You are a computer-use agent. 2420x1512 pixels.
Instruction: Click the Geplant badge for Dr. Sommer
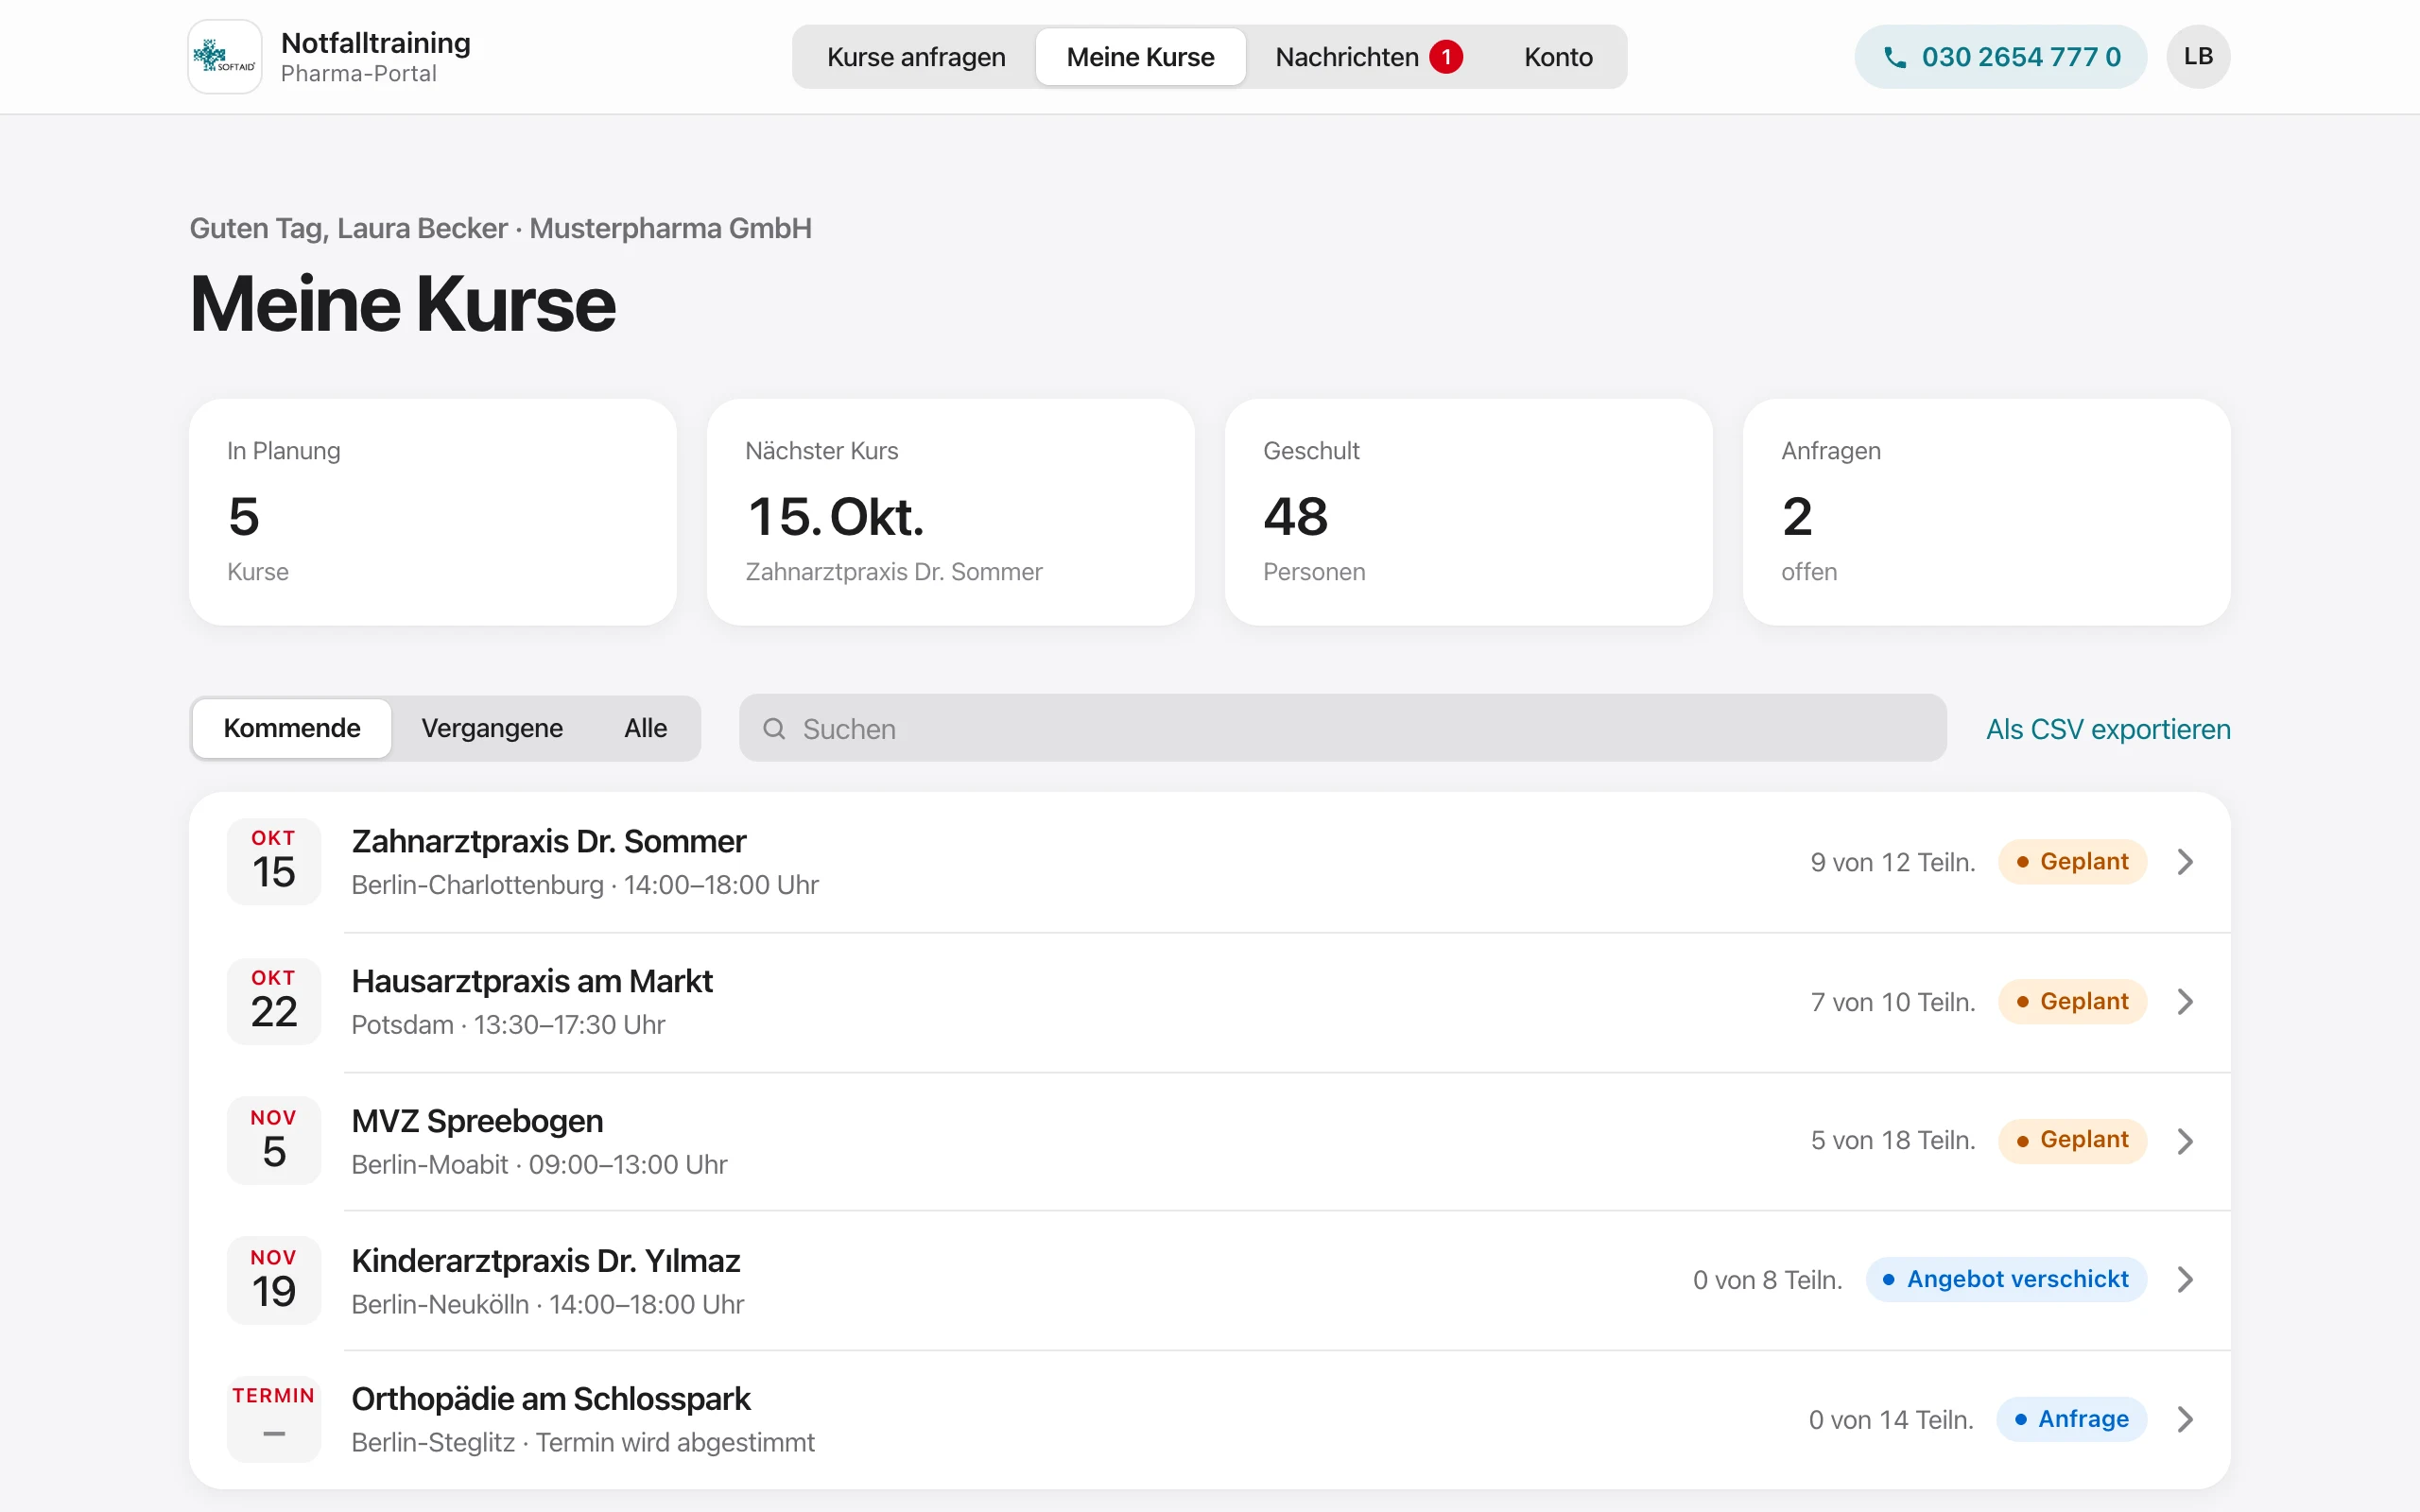(2072, 862)
